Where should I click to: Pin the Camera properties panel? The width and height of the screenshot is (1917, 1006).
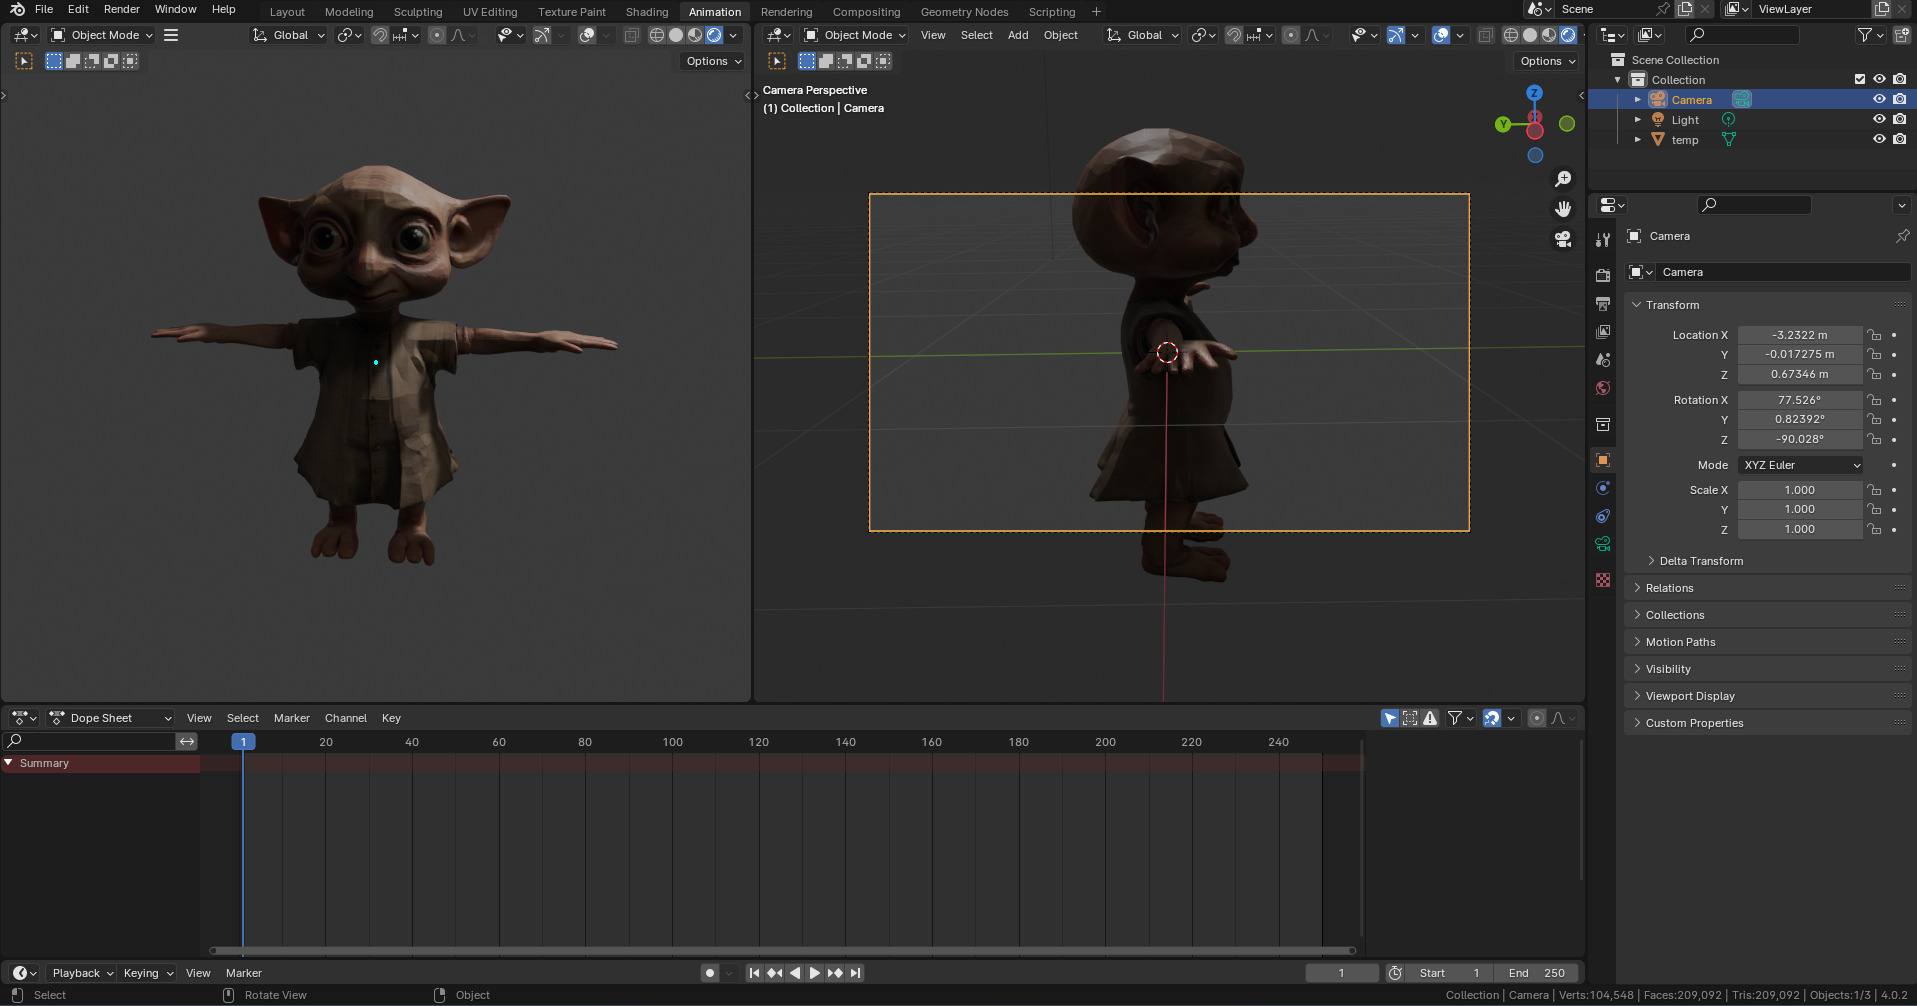(x=1902, y=236)
